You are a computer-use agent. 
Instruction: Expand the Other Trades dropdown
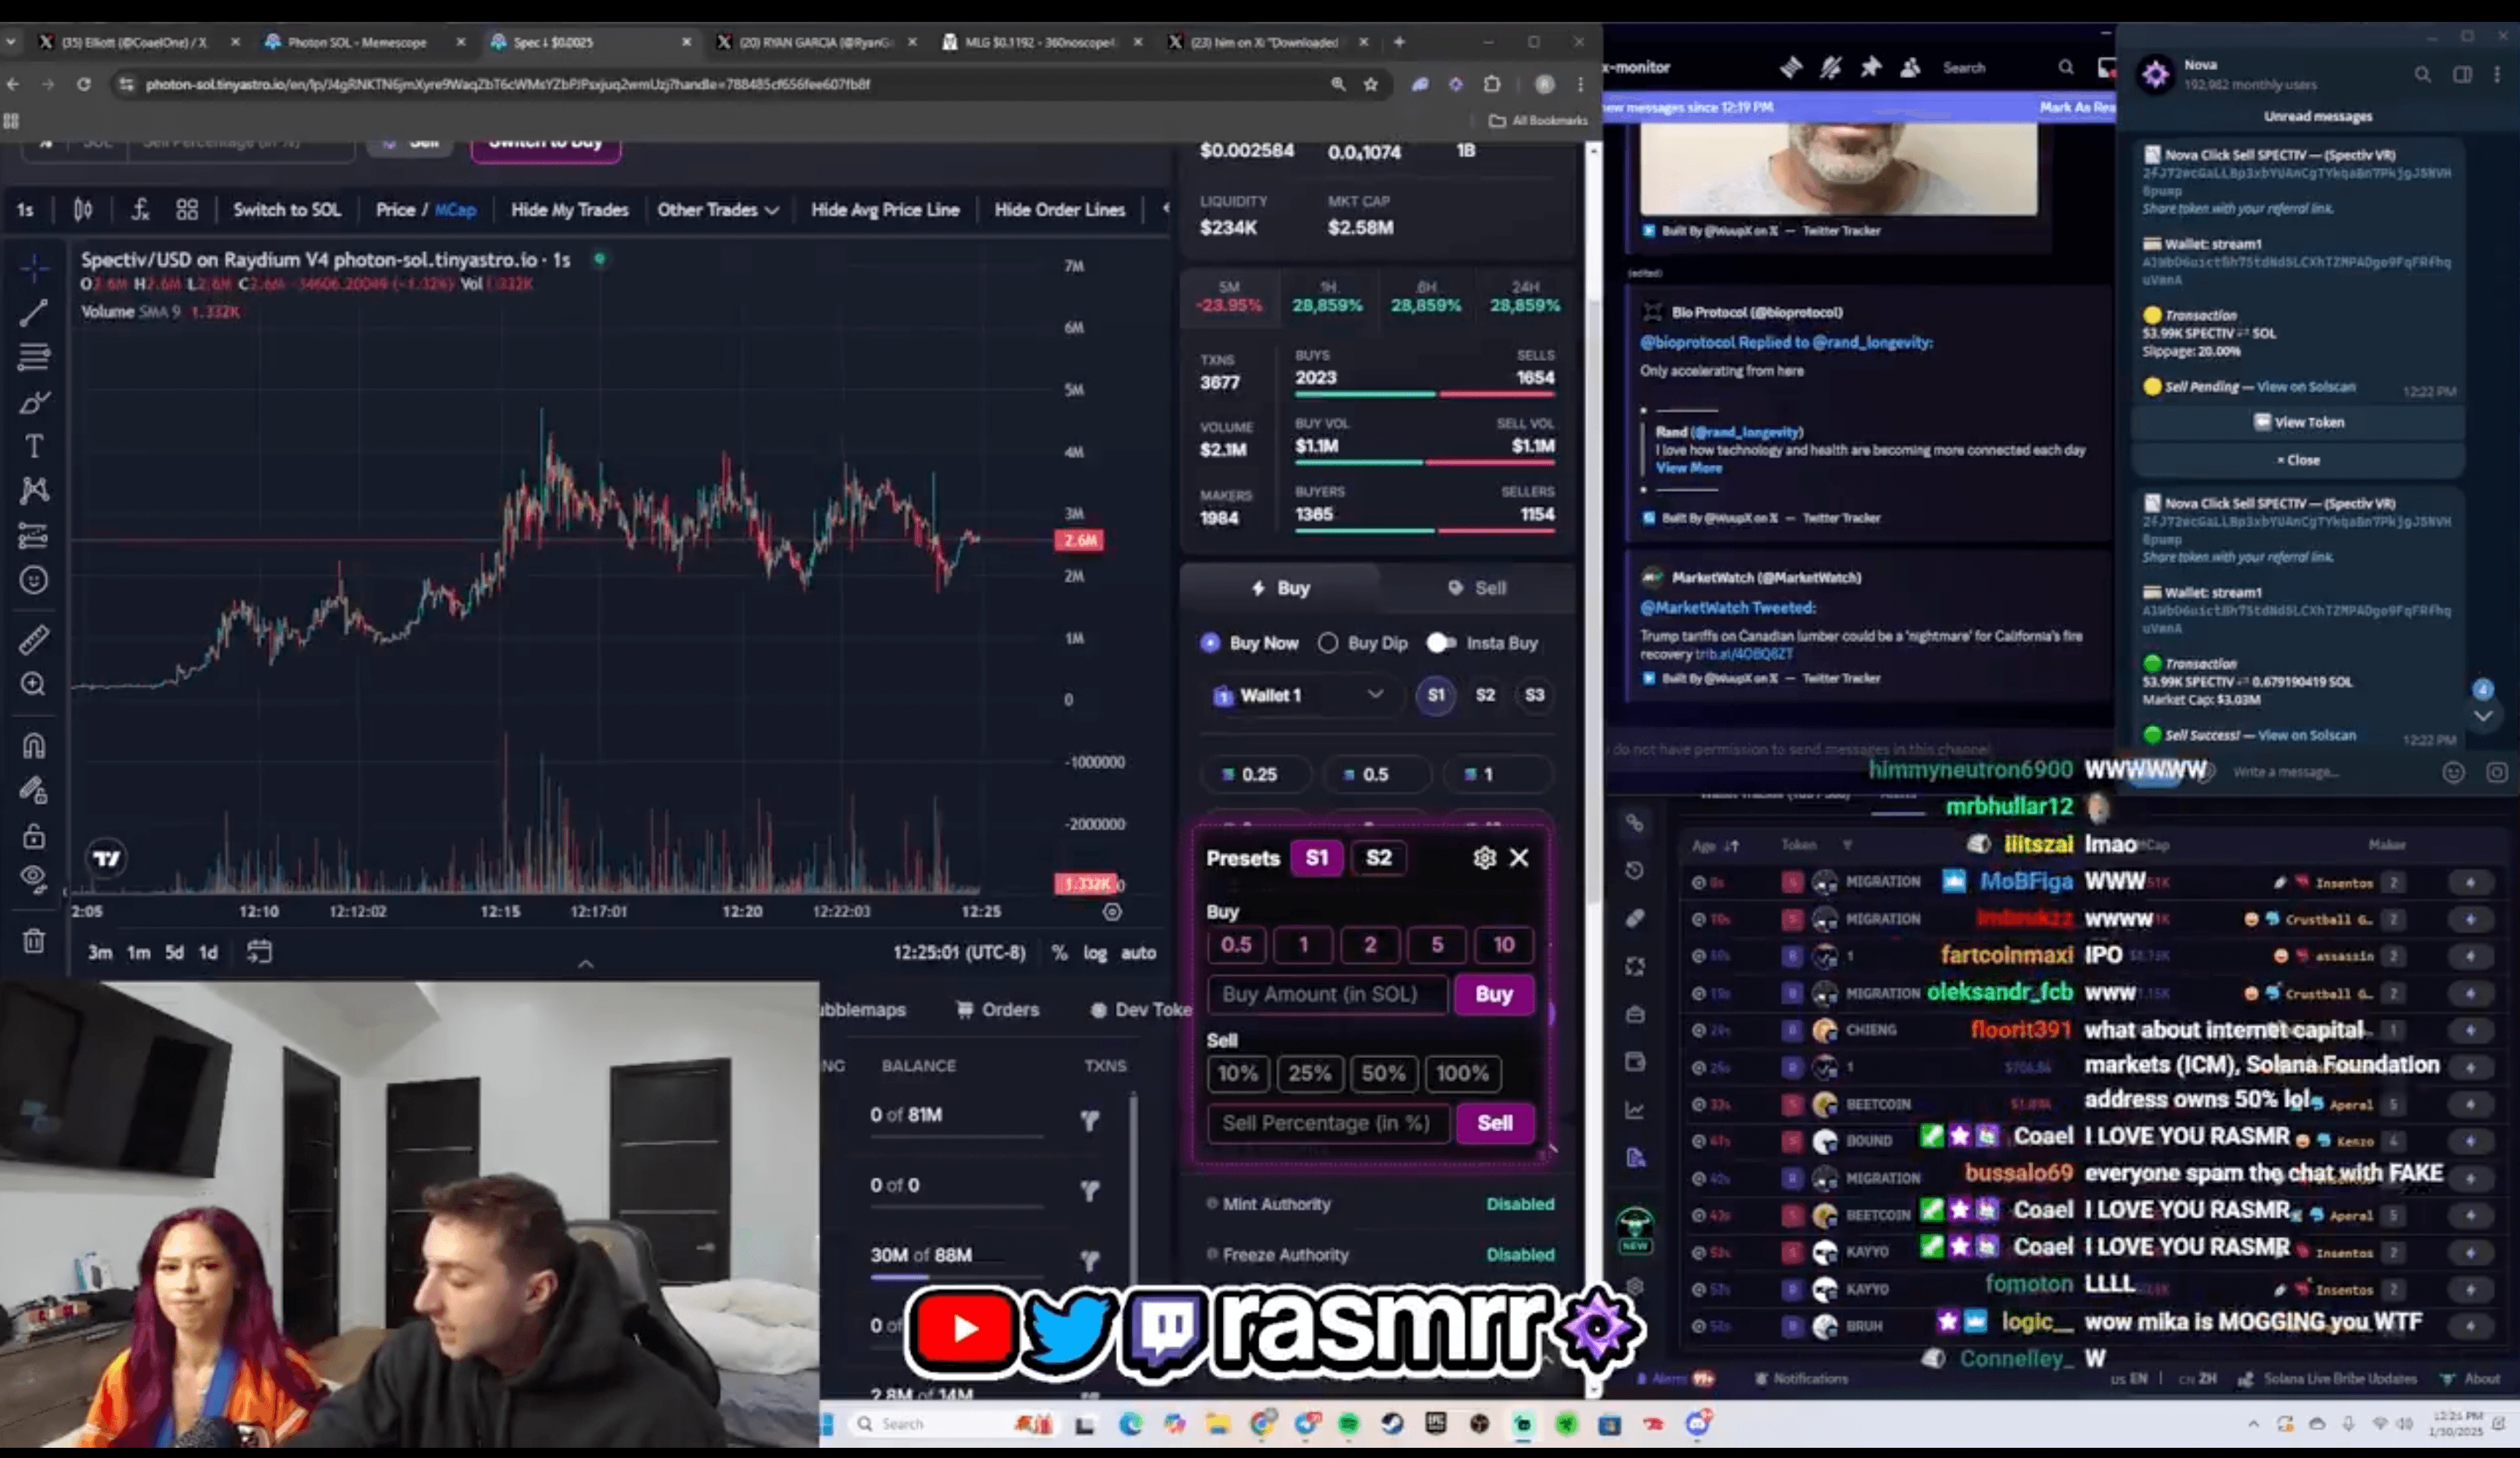click(717, 209)
